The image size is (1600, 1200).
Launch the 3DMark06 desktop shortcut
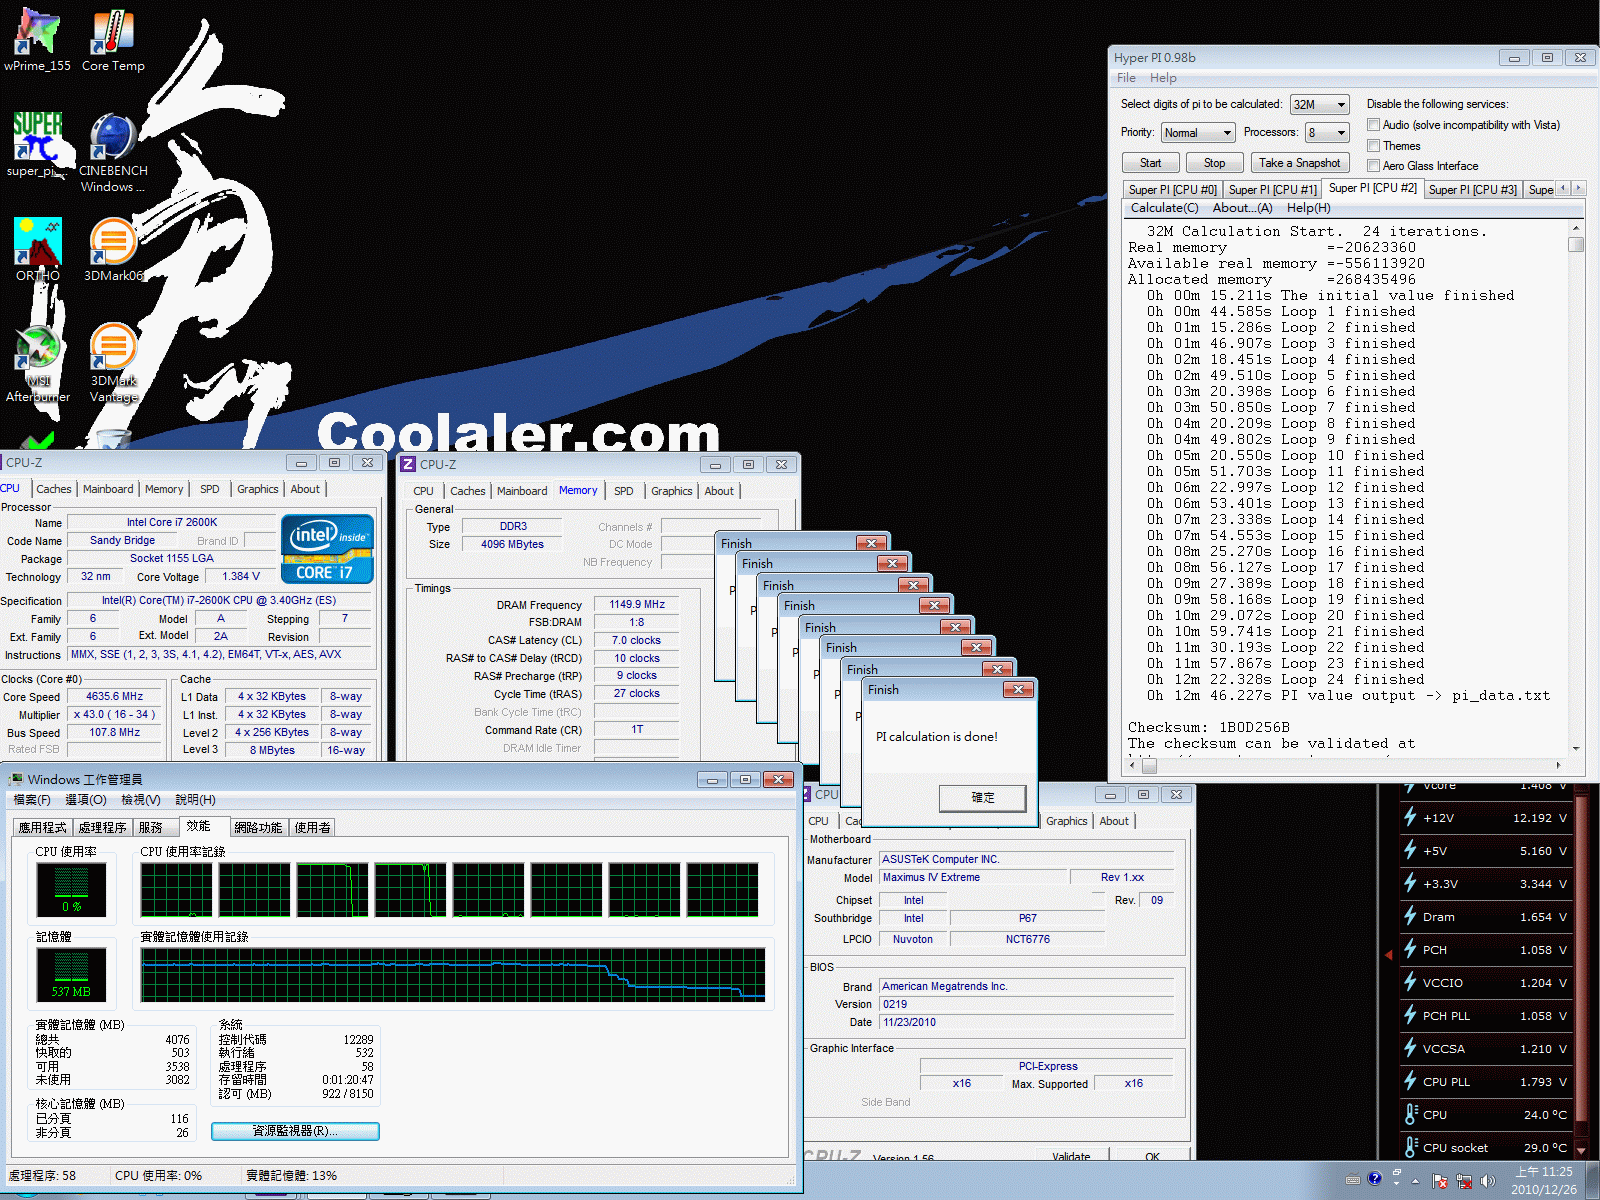coord(113,250)
